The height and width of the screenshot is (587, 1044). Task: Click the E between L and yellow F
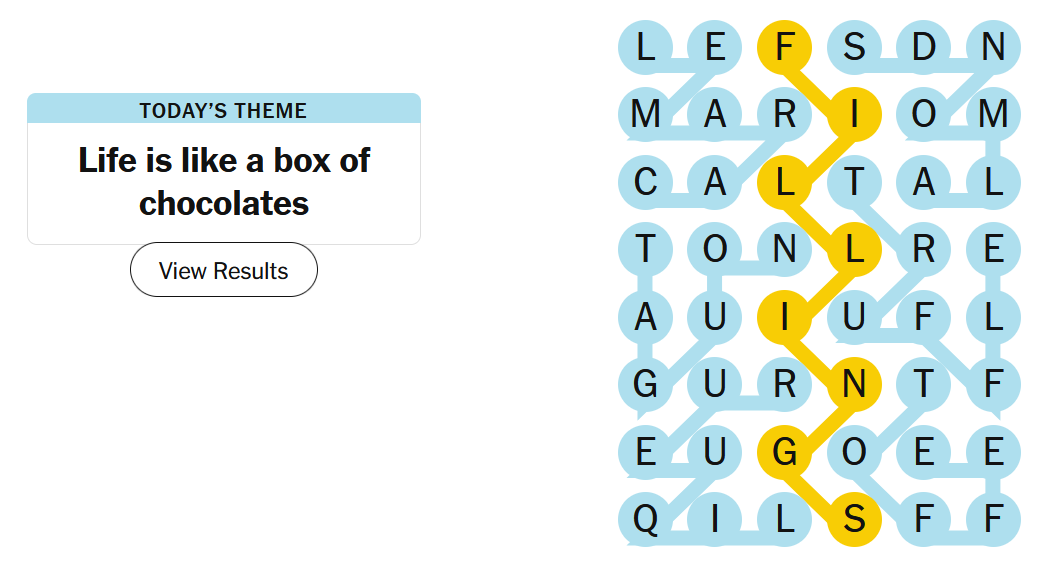[x=715, y=47]
